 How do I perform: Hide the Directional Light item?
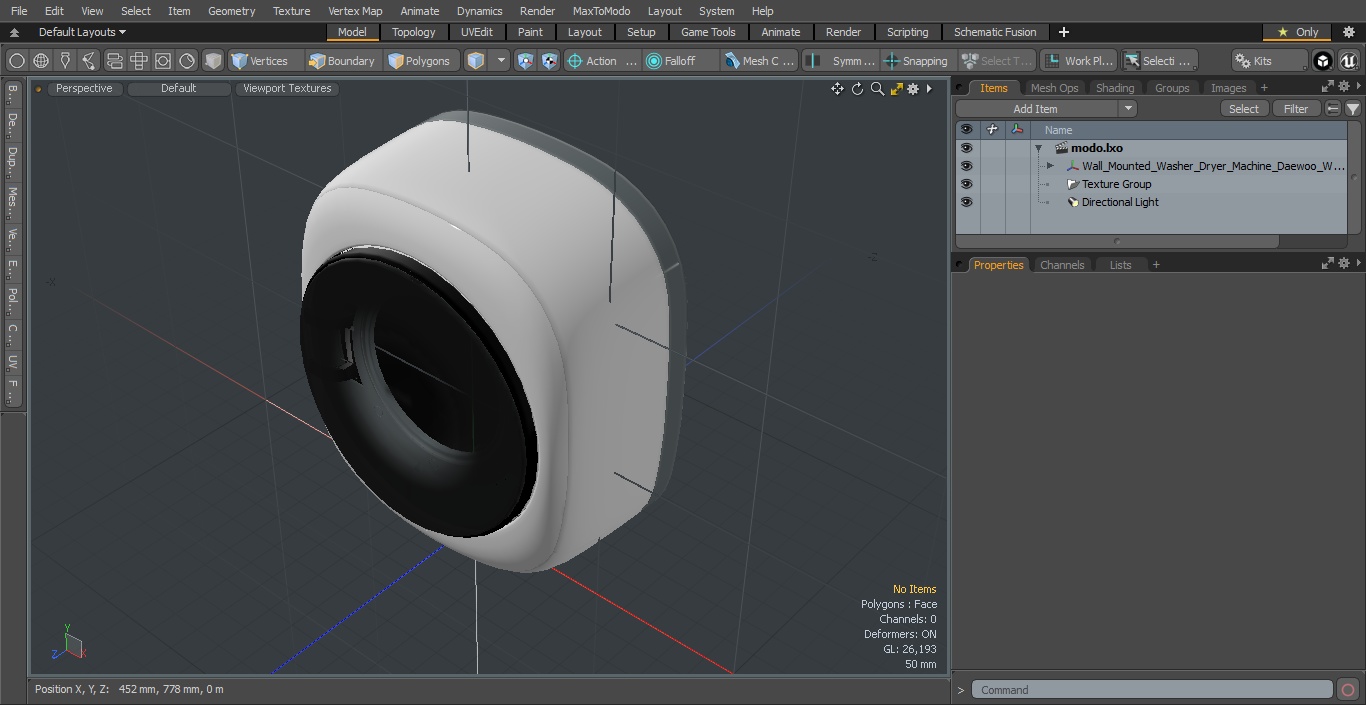coord(966,202)
